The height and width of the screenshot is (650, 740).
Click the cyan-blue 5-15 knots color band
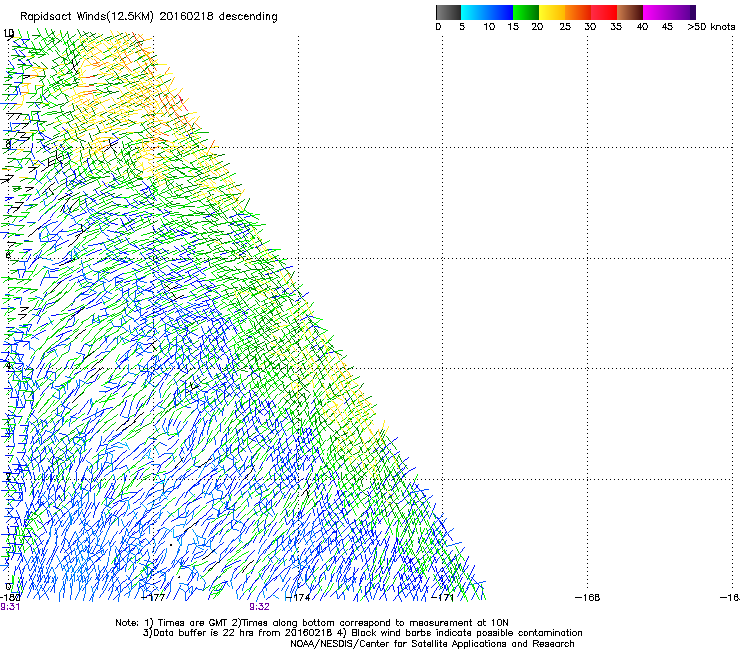487,12
